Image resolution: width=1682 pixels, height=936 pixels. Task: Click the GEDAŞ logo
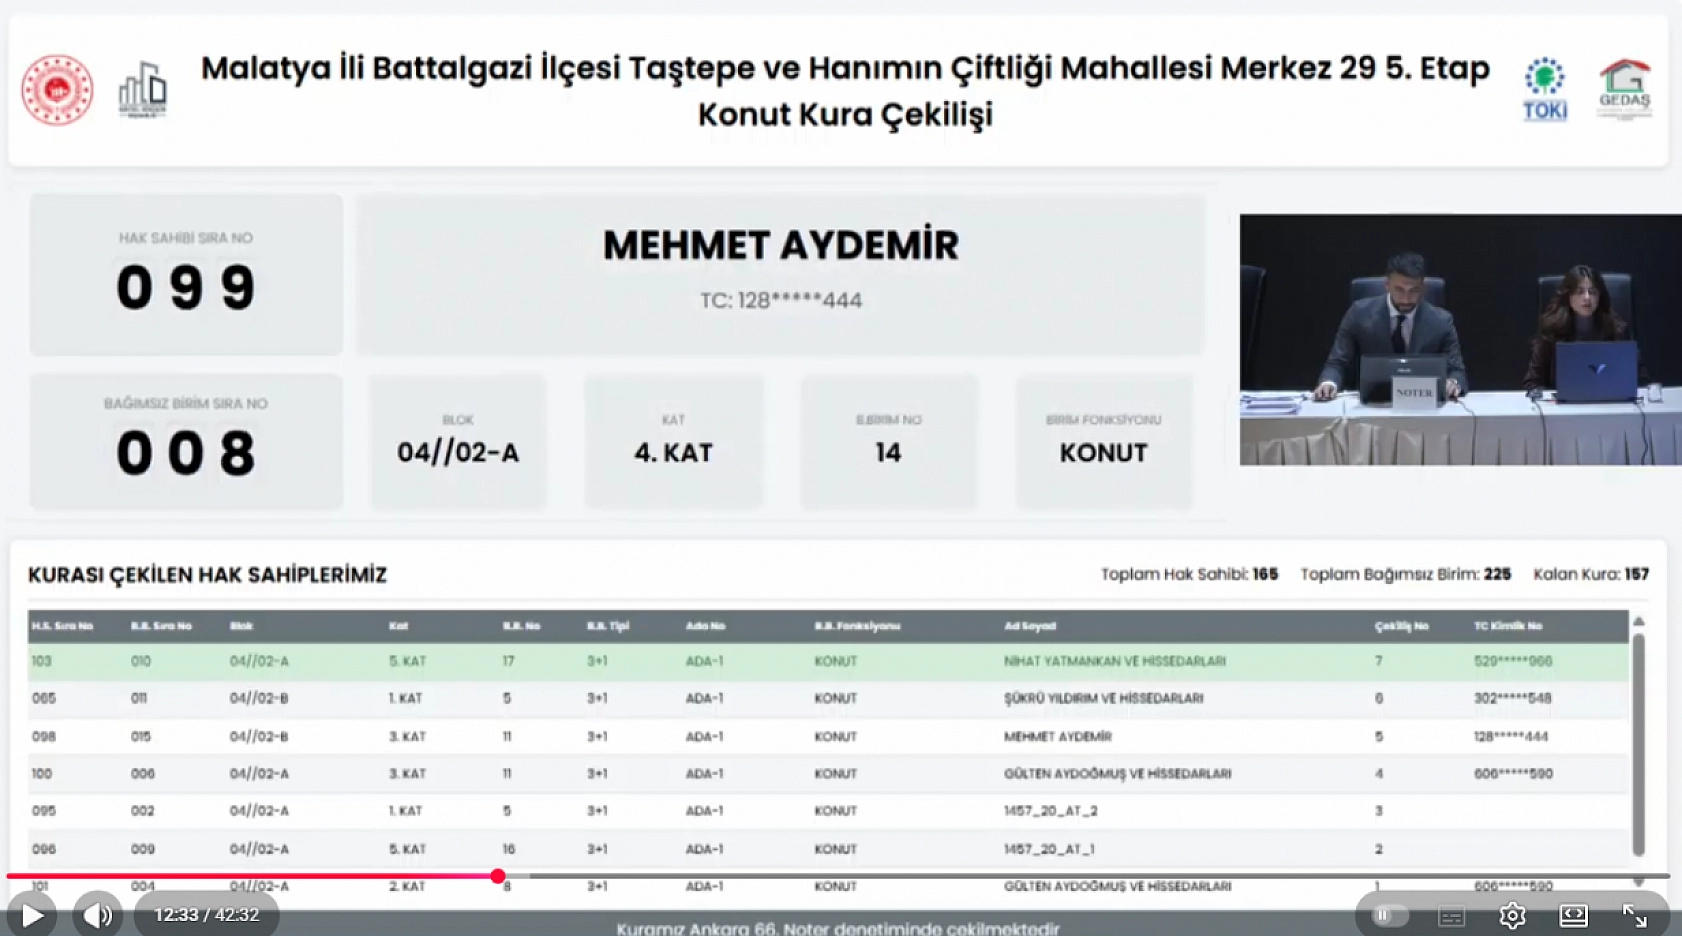(1625, 87)
